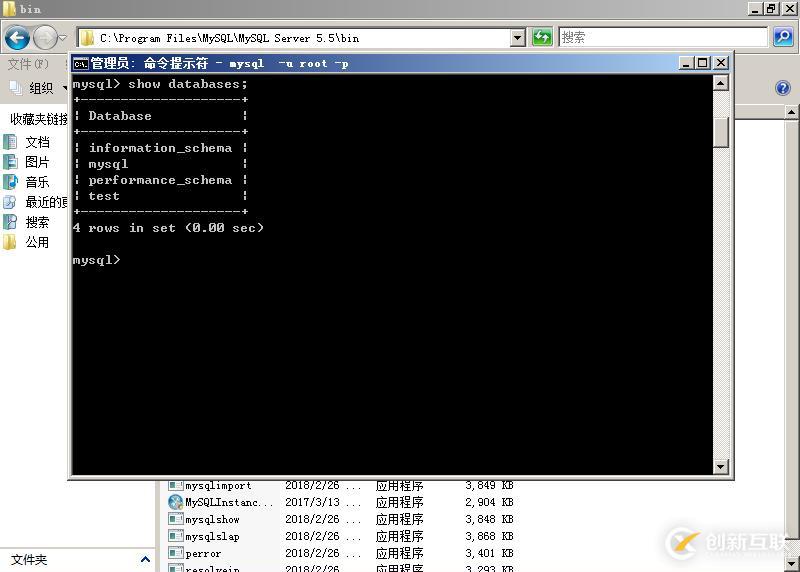Click the Explorer back navigation arrow
Screen dimensions: 800x572
[17, 38]
